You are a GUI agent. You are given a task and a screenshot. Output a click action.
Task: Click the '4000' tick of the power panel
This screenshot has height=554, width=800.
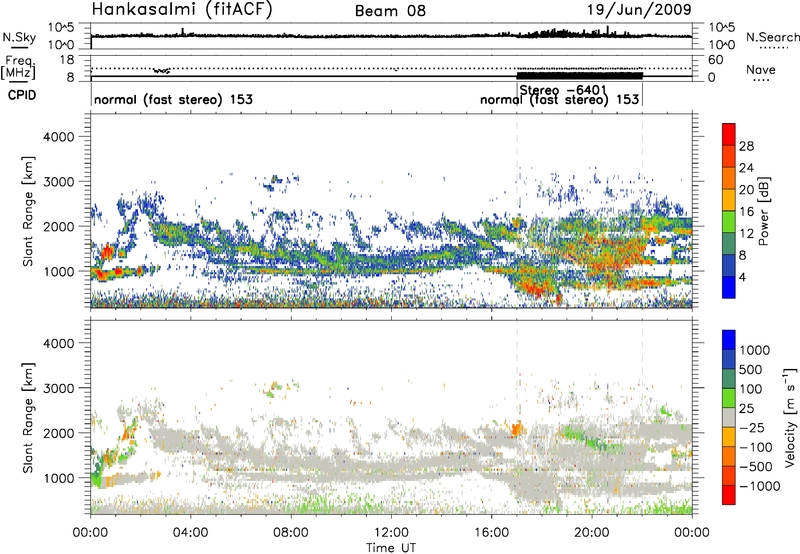click(59, 137)
